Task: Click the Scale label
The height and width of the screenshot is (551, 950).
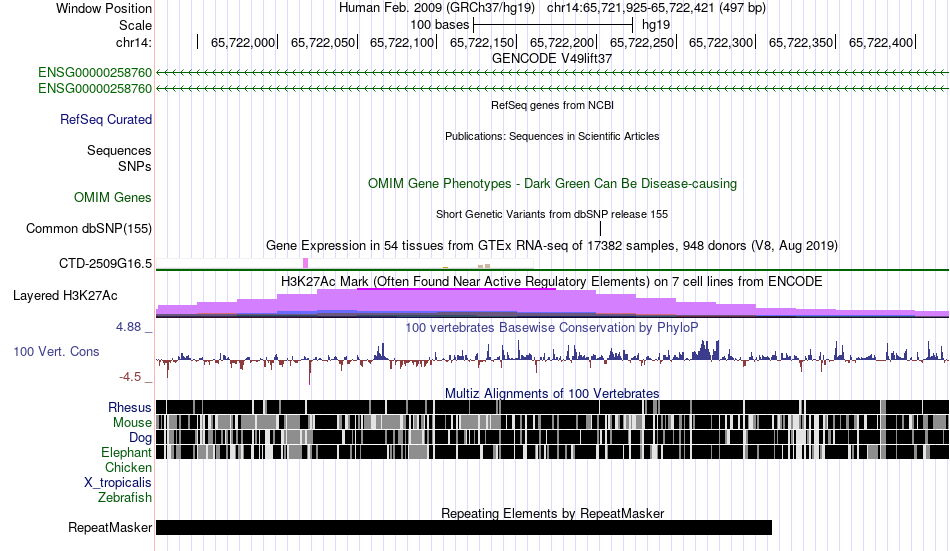Action: [x=135, y=25]
